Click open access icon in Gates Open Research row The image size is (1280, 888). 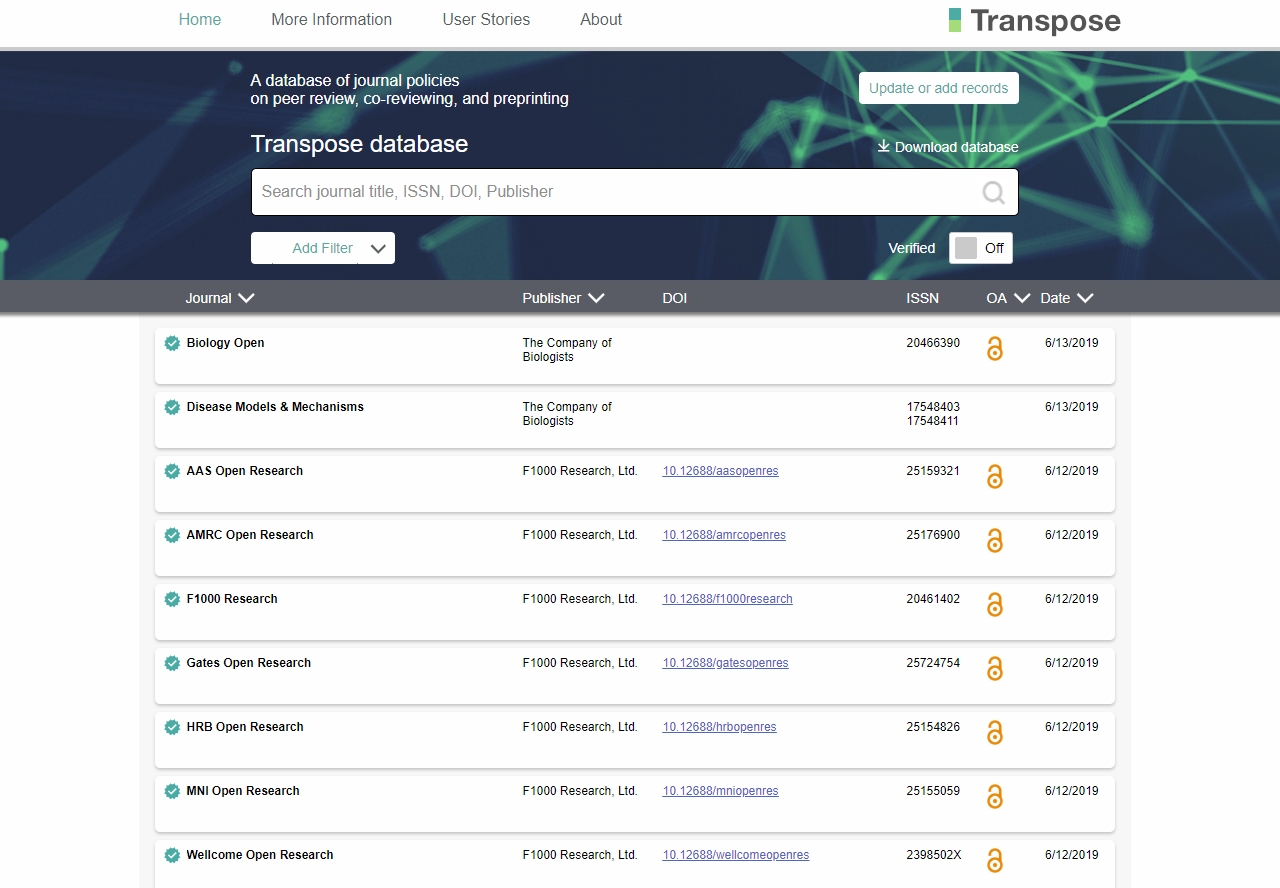pos(994,669)
